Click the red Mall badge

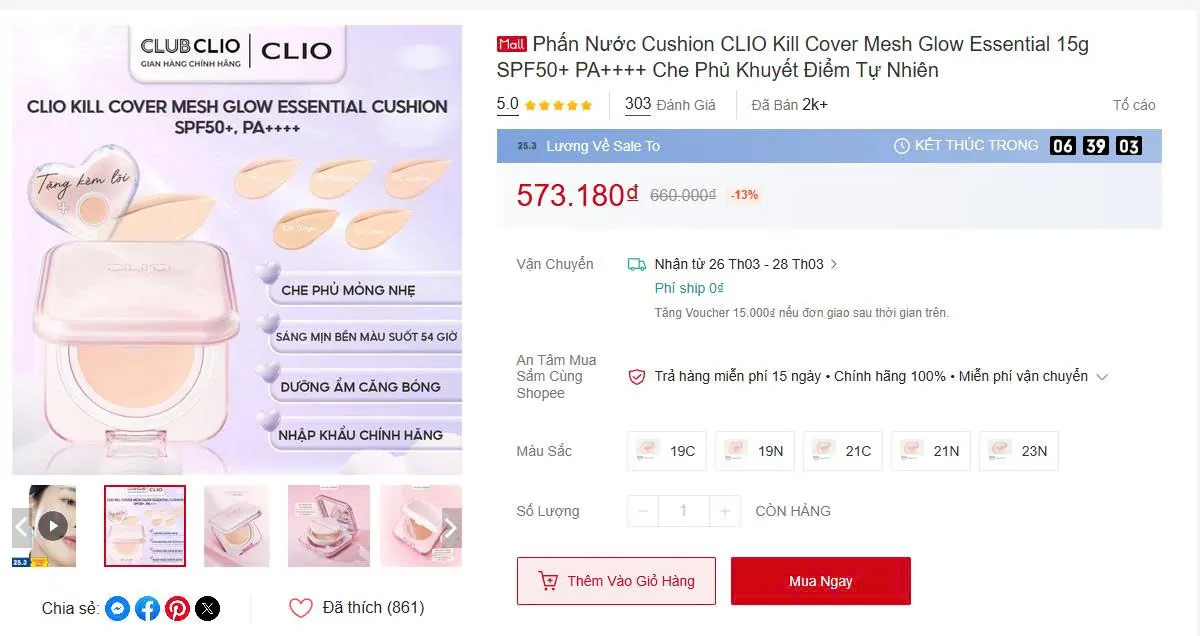click(x=510, y=43)
